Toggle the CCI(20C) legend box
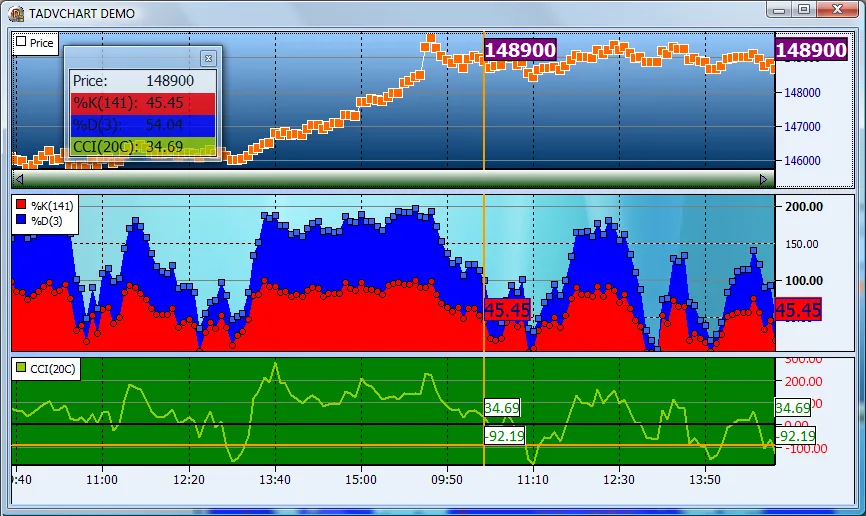This screenshot has width=866, height=516. [x=22, y=367]
